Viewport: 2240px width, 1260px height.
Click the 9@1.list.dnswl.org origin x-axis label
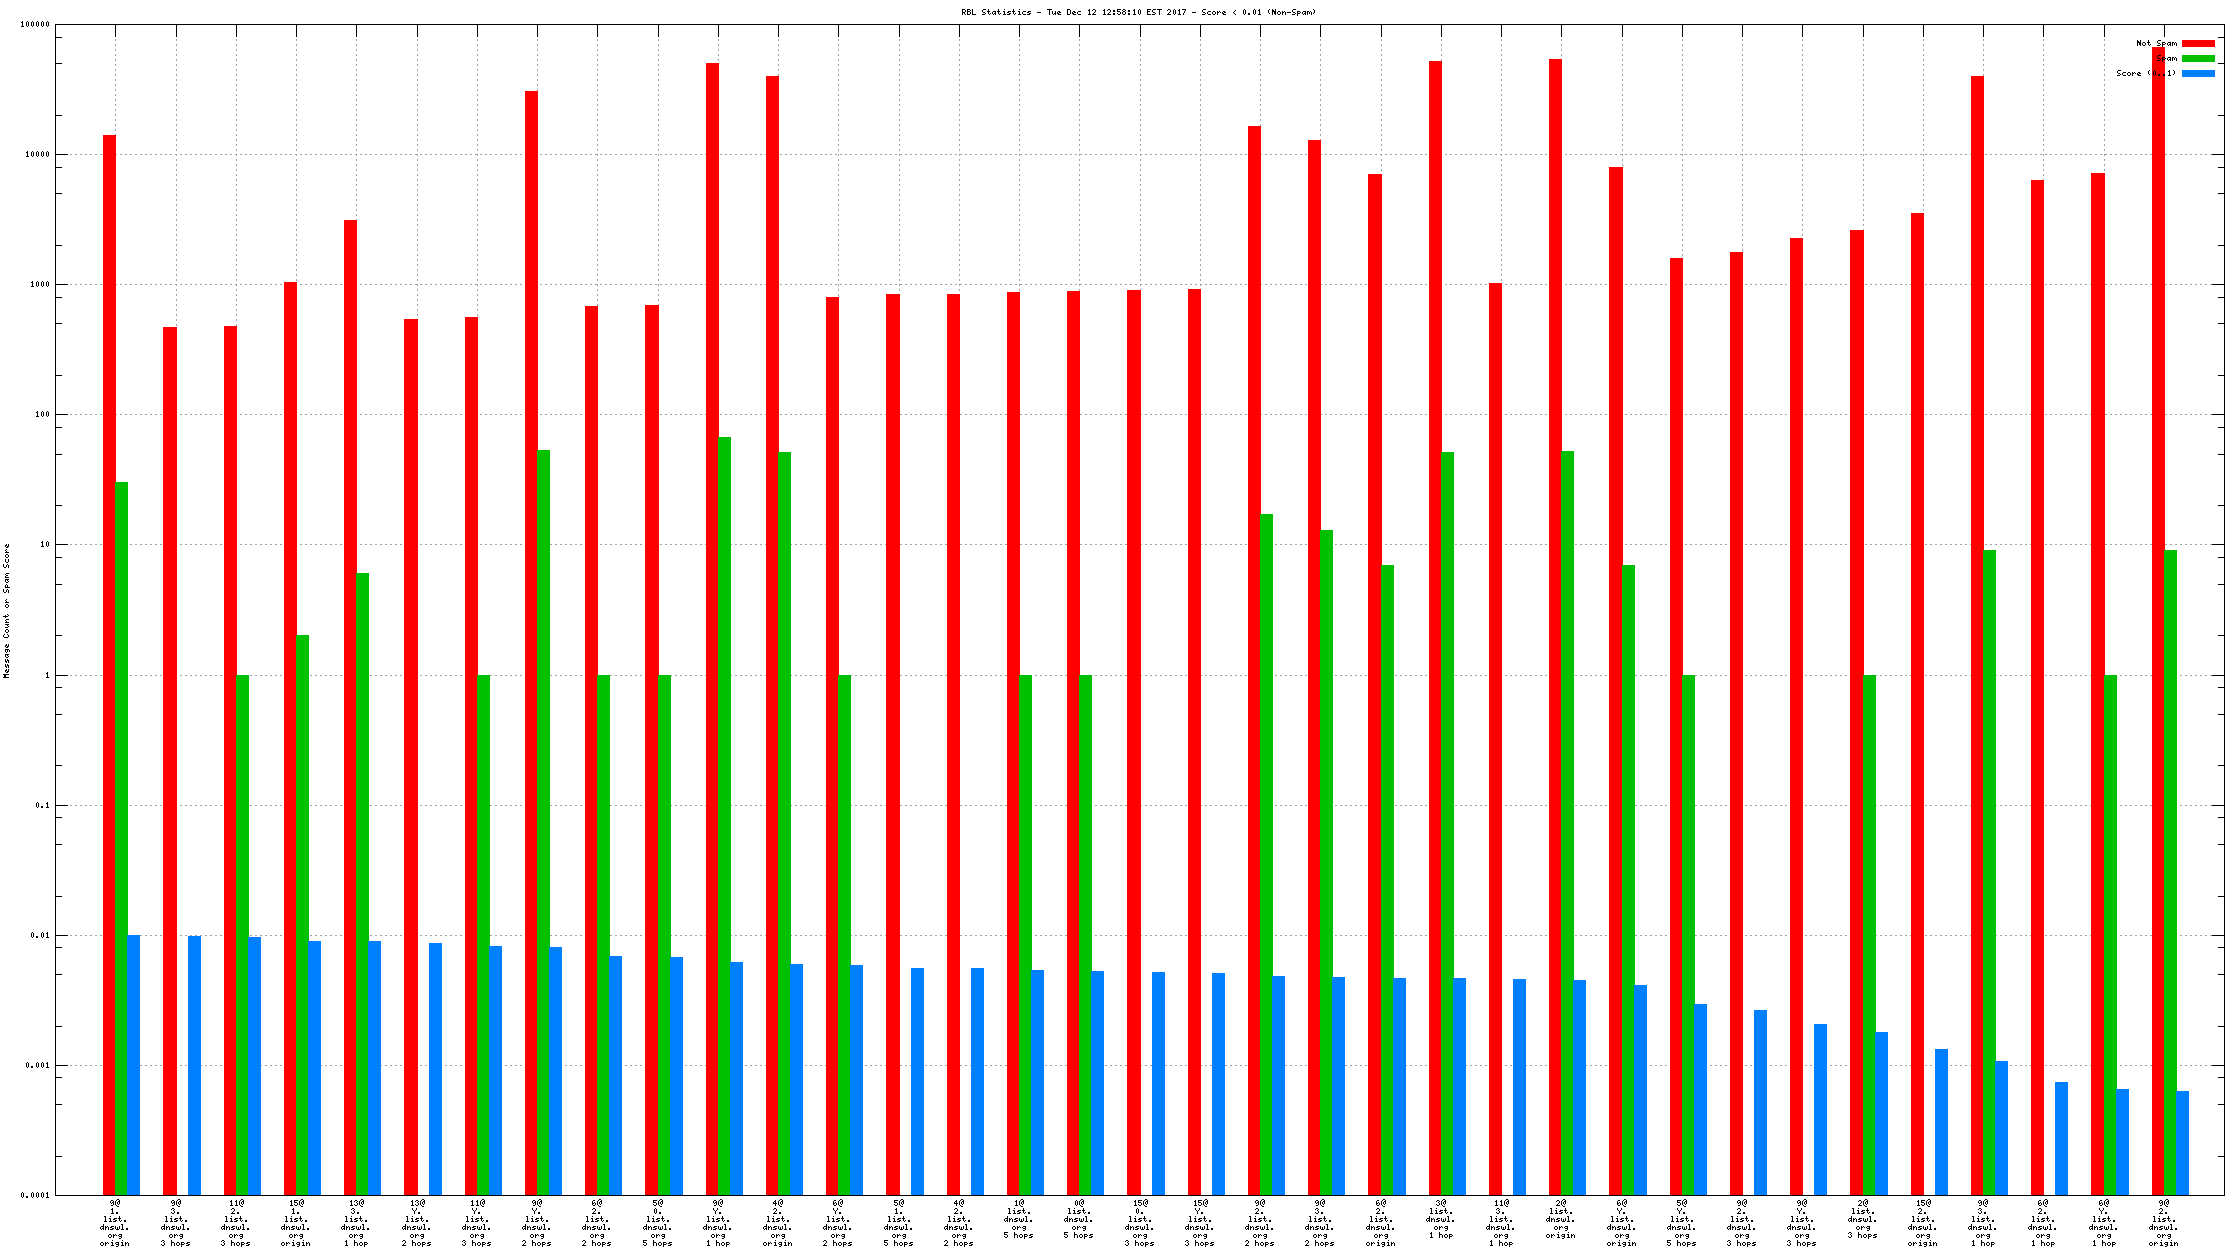pyautogui.click(x=115, y=1223)
